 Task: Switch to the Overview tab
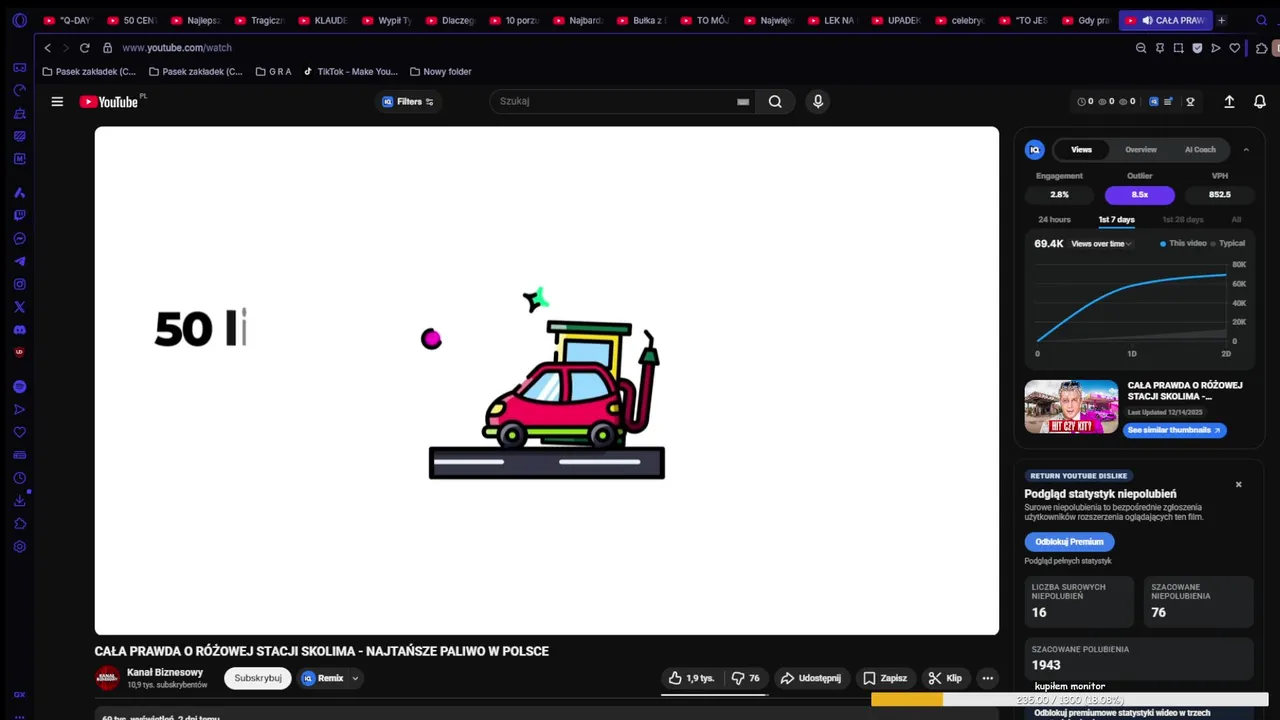click(1140, 150)
